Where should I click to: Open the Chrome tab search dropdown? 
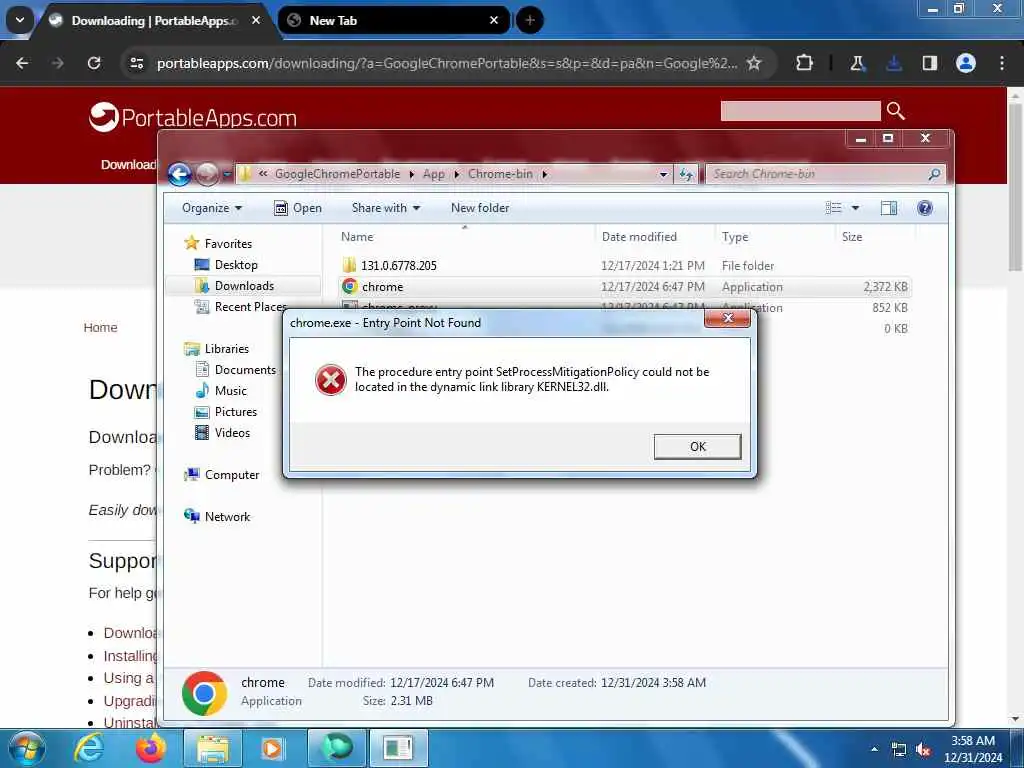click(x=20, y=20)
